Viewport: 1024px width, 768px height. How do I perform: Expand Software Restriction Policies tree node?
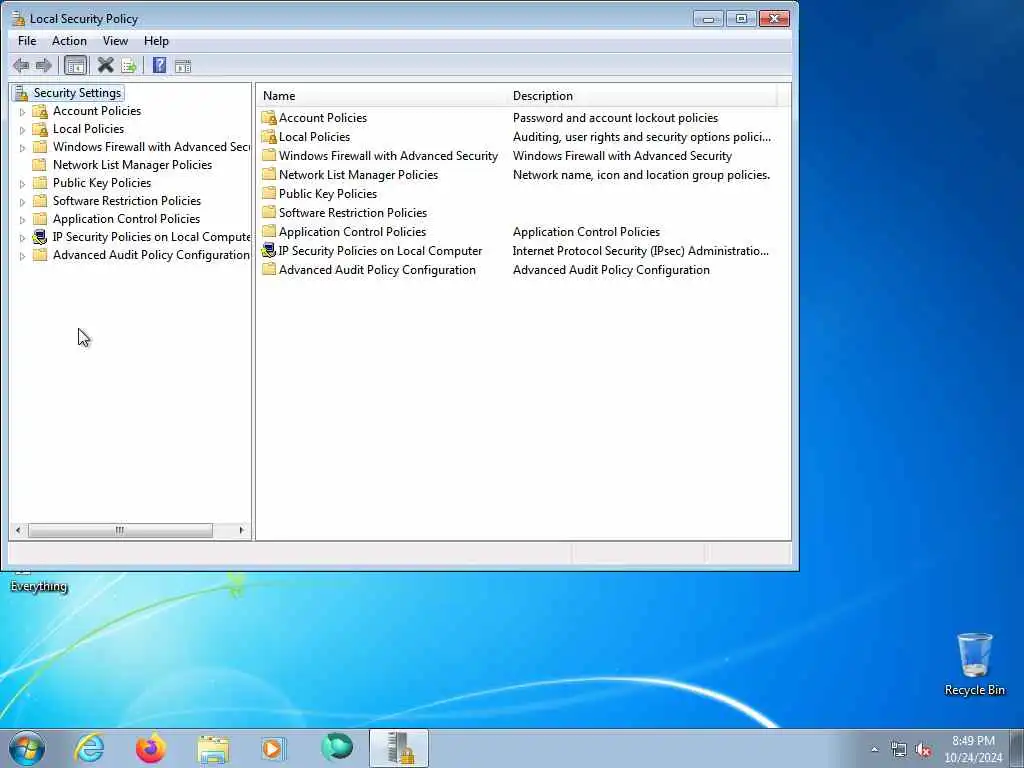pyautogui.click(x=22, y=202)
